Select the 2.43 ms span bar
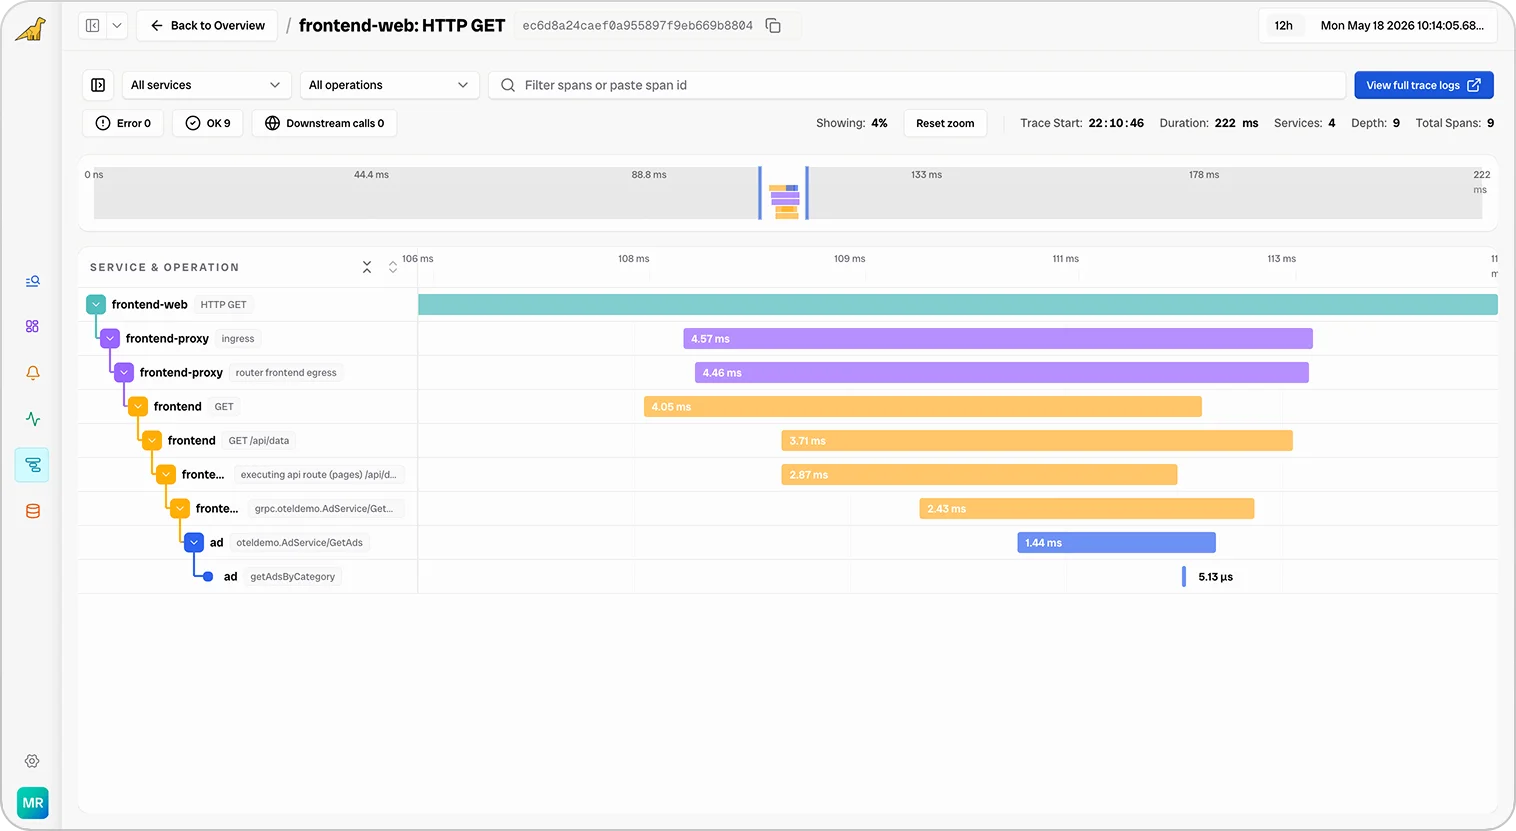Screen dimensions: 1516x831 (1087, 508)
